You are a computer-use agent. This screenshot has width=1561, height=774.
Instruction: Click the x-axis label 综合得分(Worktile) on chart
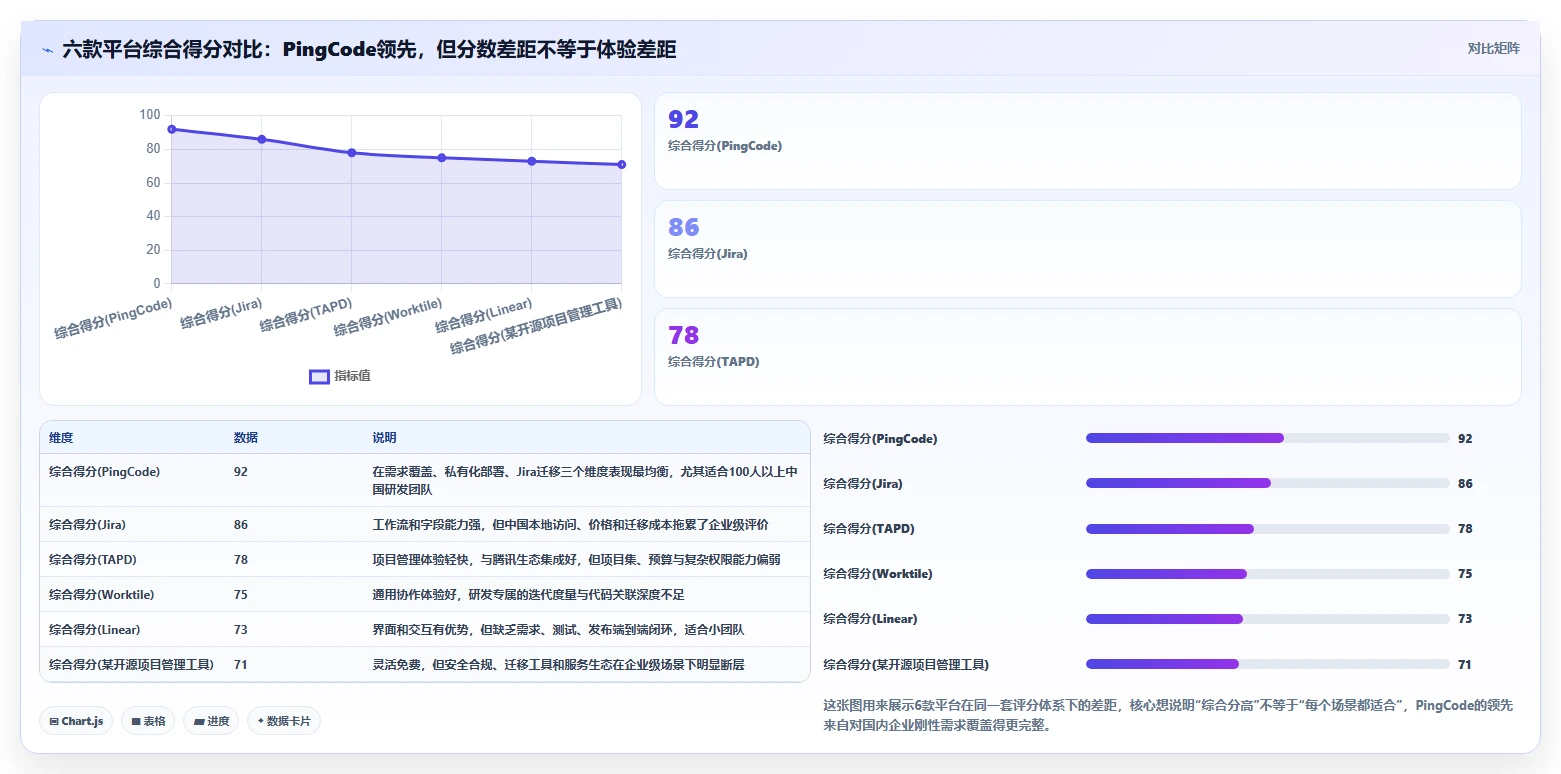click(x=388, y=316)
